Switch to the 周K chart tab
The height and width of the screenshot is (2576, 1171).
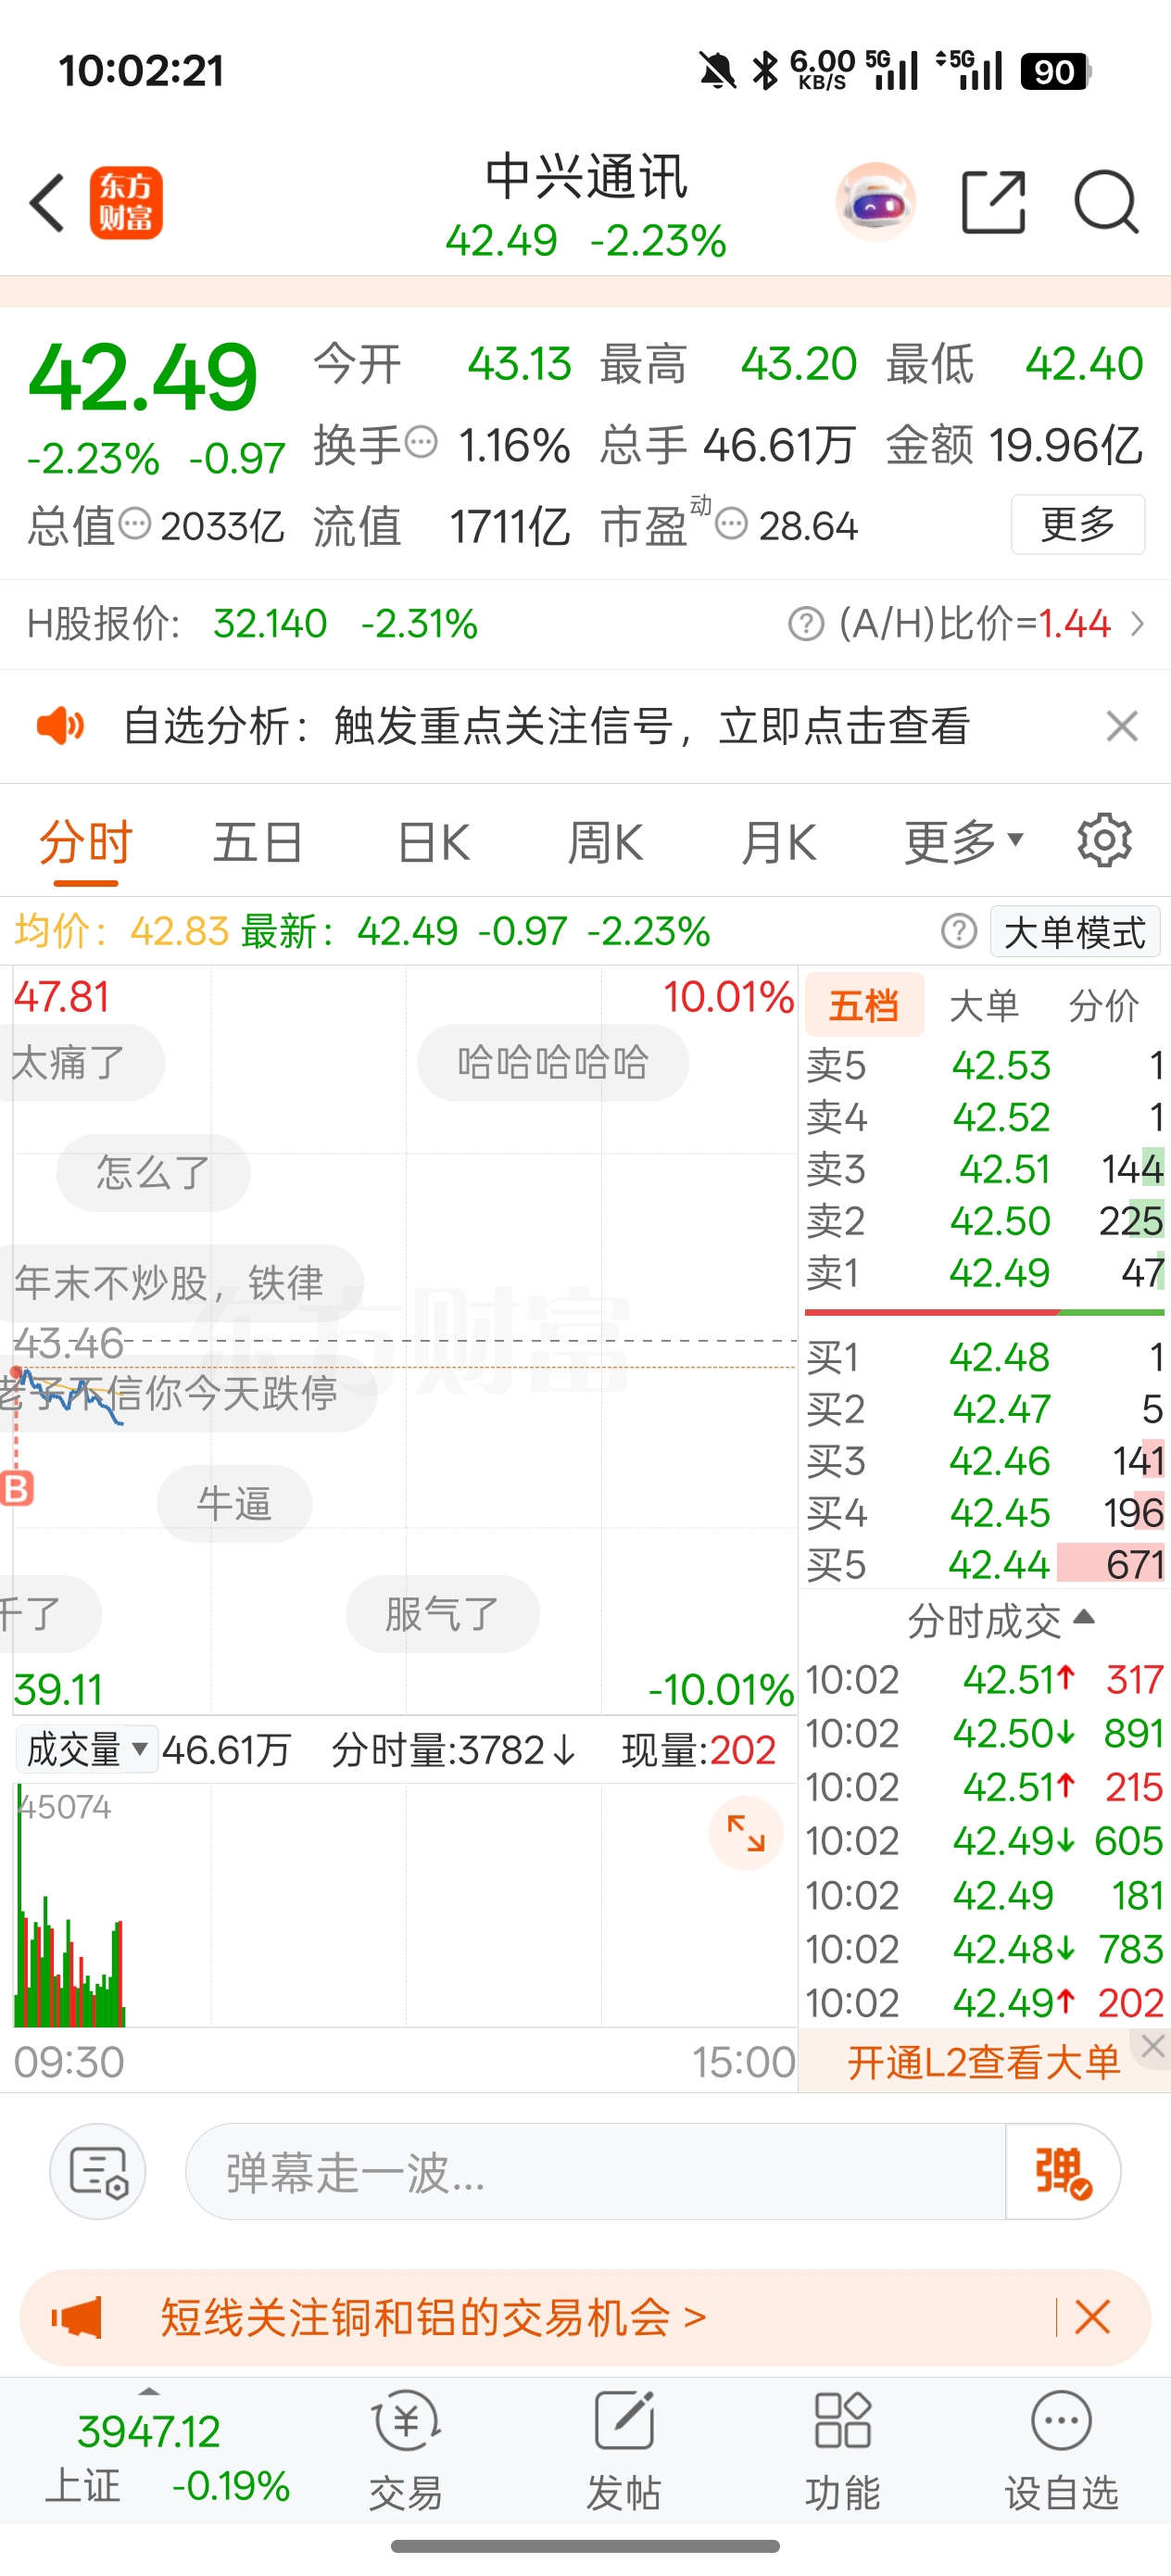point(606,842)
